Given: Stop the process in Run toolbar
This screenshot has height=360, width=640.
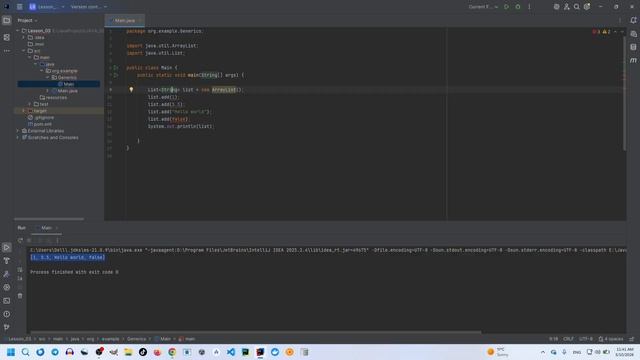Looking at the screenshot, I should 29,240.
